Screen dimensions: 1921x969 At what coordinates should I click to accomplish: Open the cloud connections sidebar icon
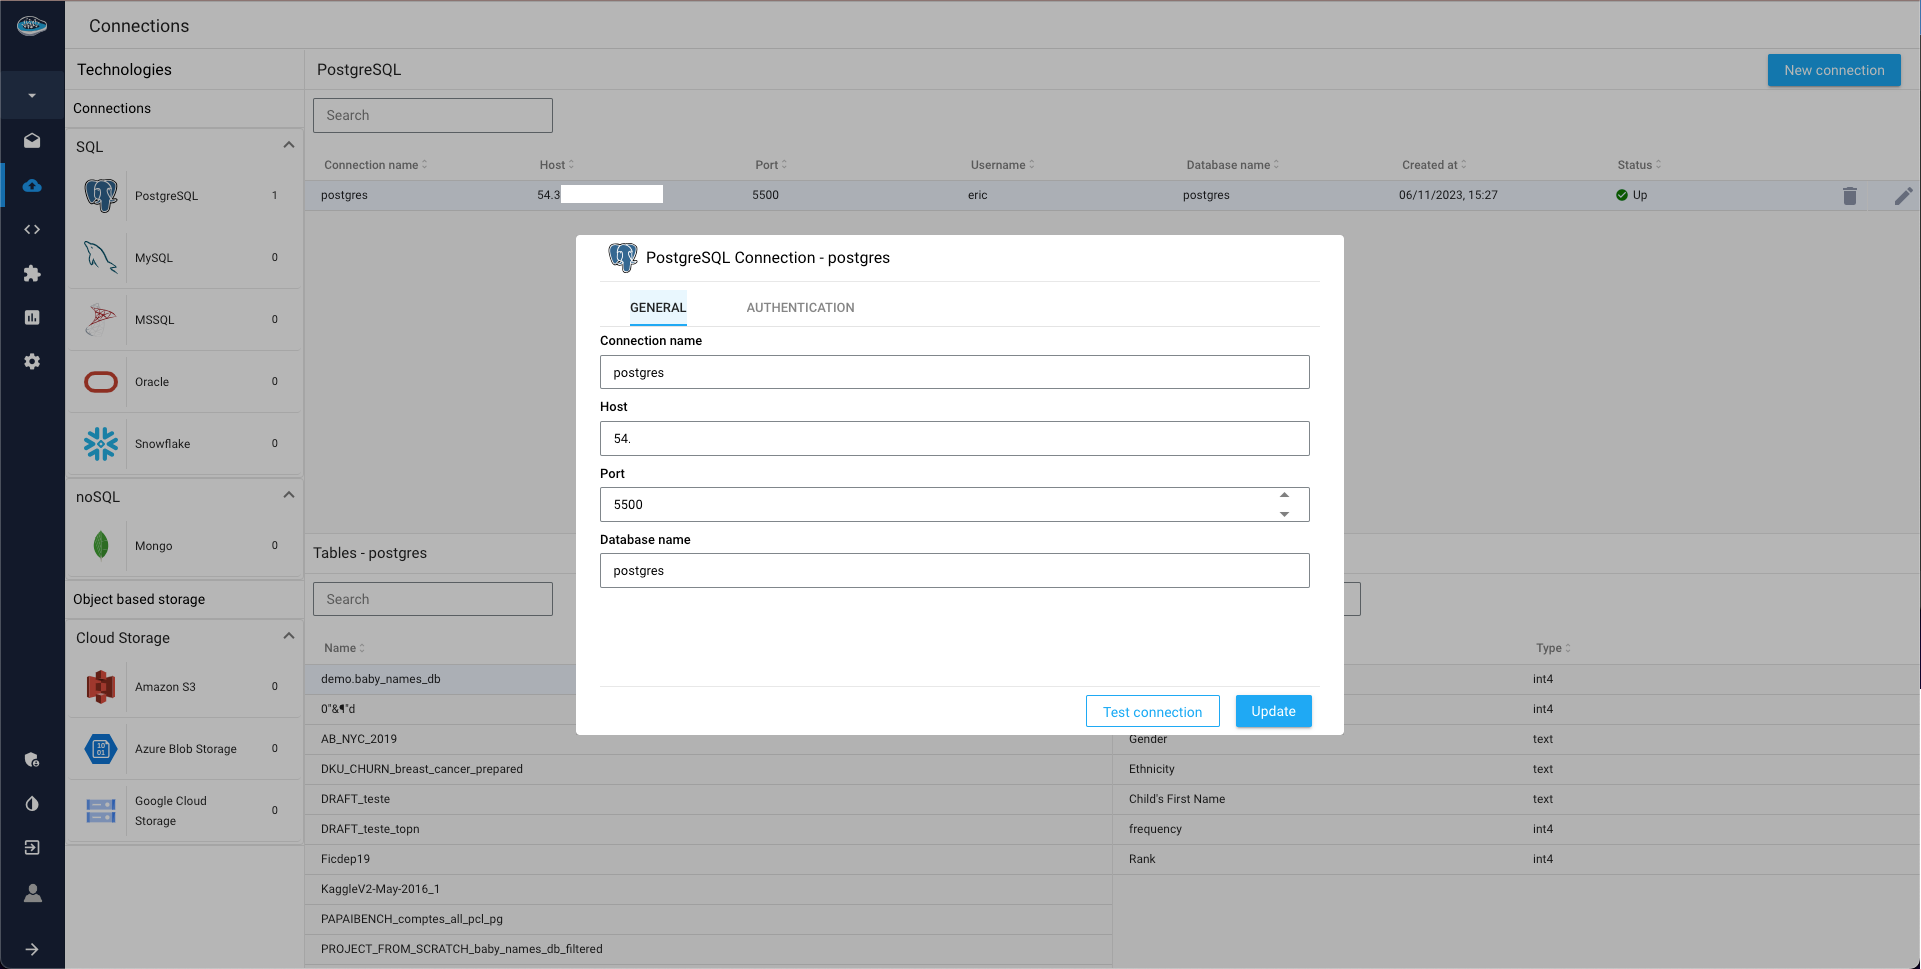[32, 185]
